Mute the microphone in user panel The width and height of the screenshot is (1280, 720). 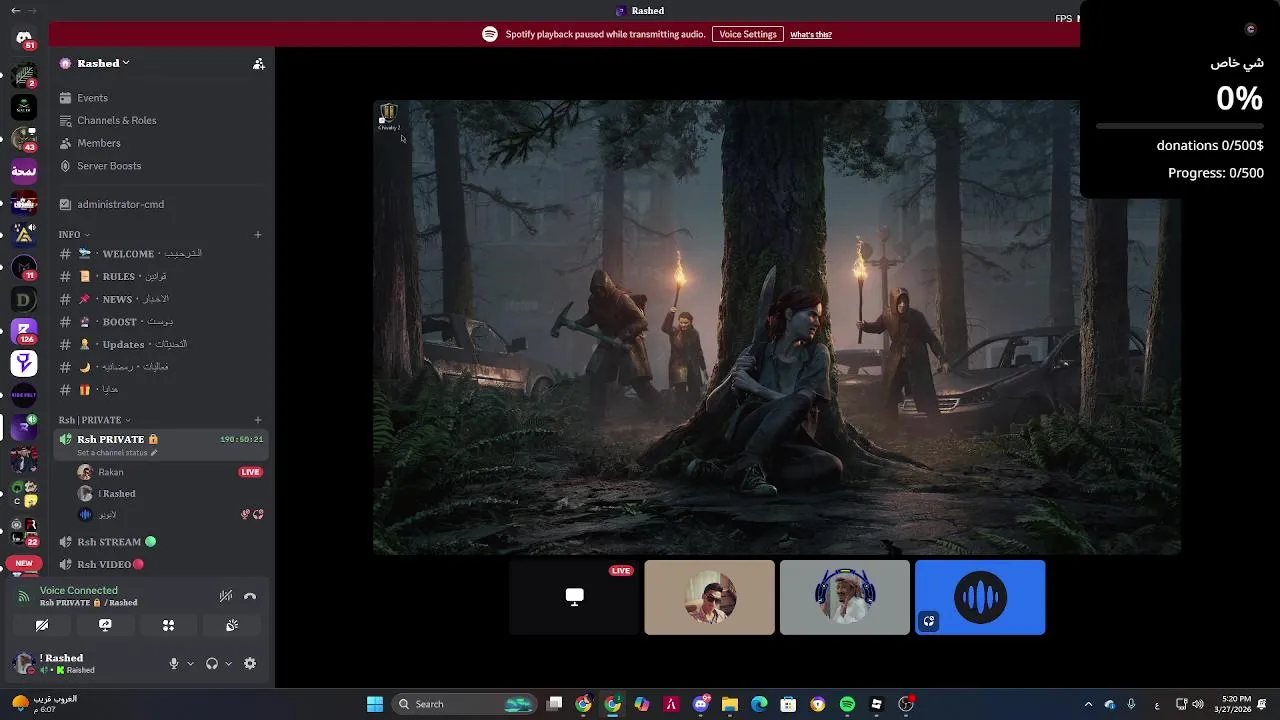pos(174,663)
